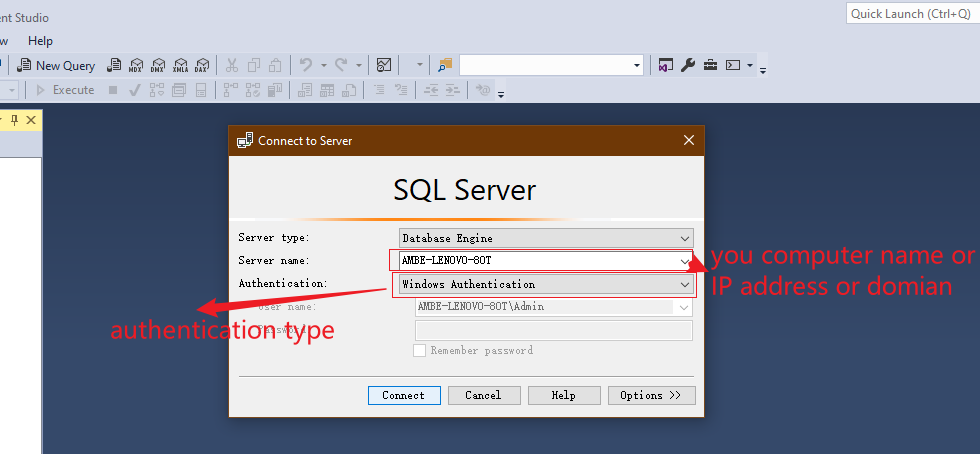980x454 pixels.
Task: Expand the disabled User name dropdown
Action: point(684,307)
